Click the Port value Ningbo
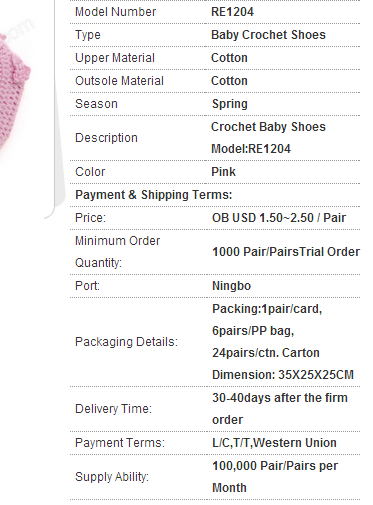Image resolution: width=373 pixels, height=505 pixels. click(231, 286)
